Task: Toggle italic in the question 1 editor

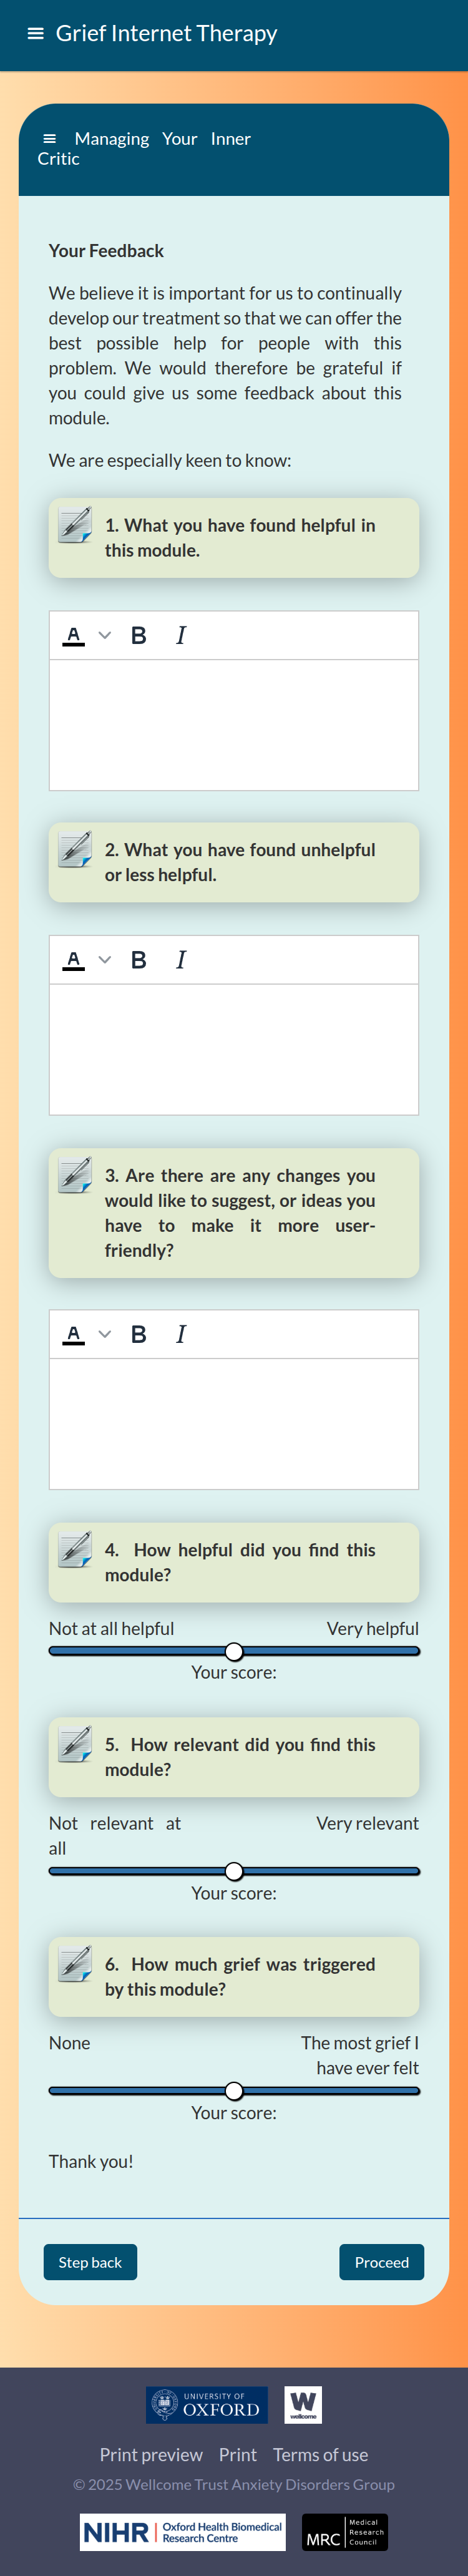Action: [181, 636]
